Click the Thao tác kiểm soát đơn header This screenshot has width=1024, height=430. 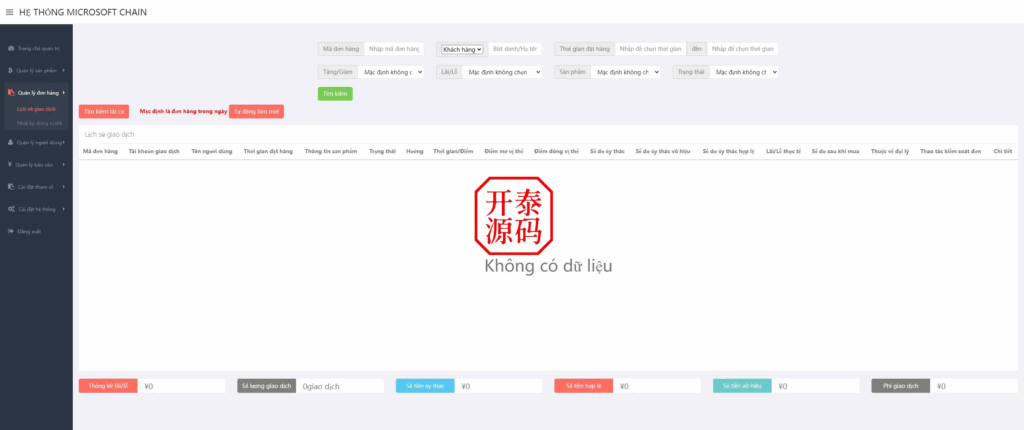tap(950, 152)
